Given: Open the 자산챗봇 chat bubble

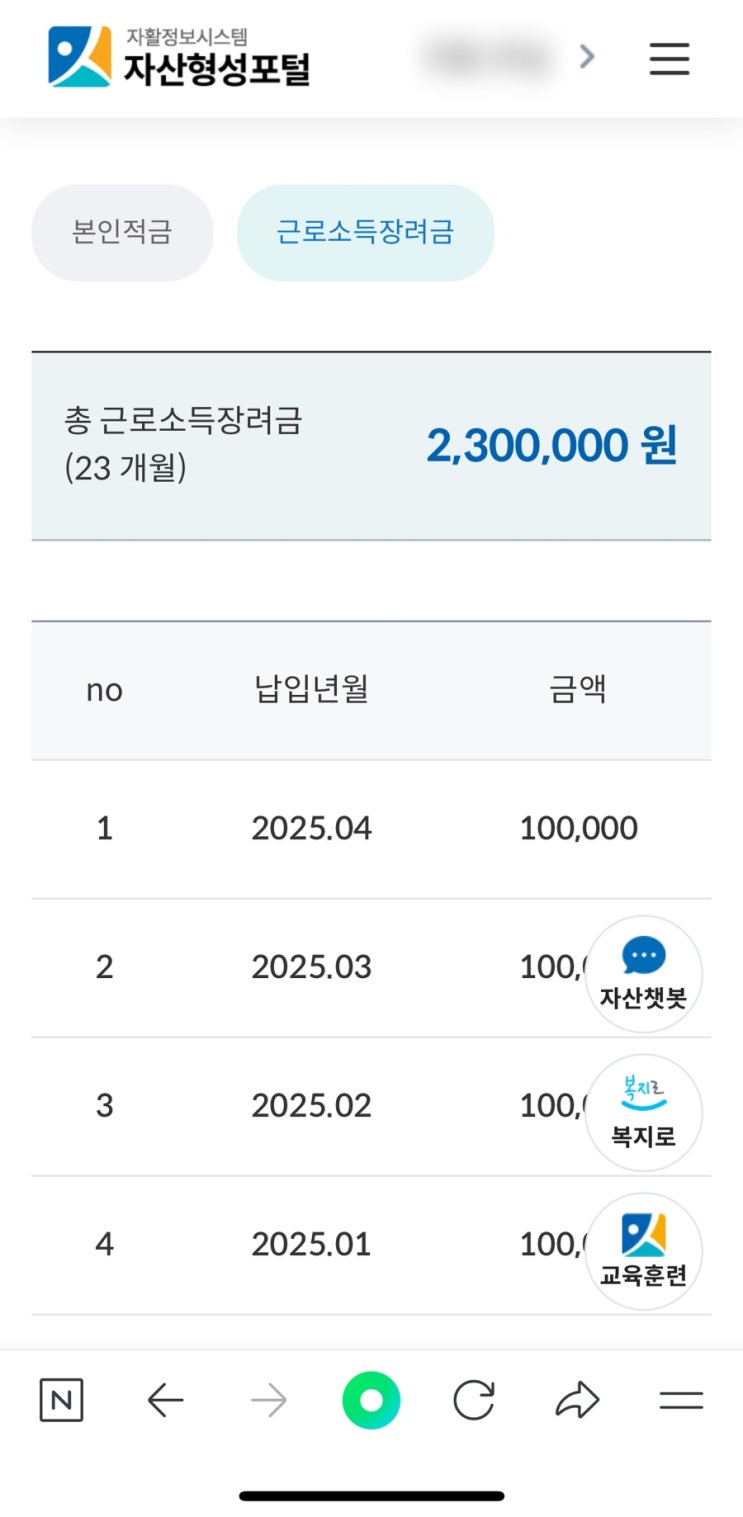Looking at the screenshot, I should [x=643, y=974].
